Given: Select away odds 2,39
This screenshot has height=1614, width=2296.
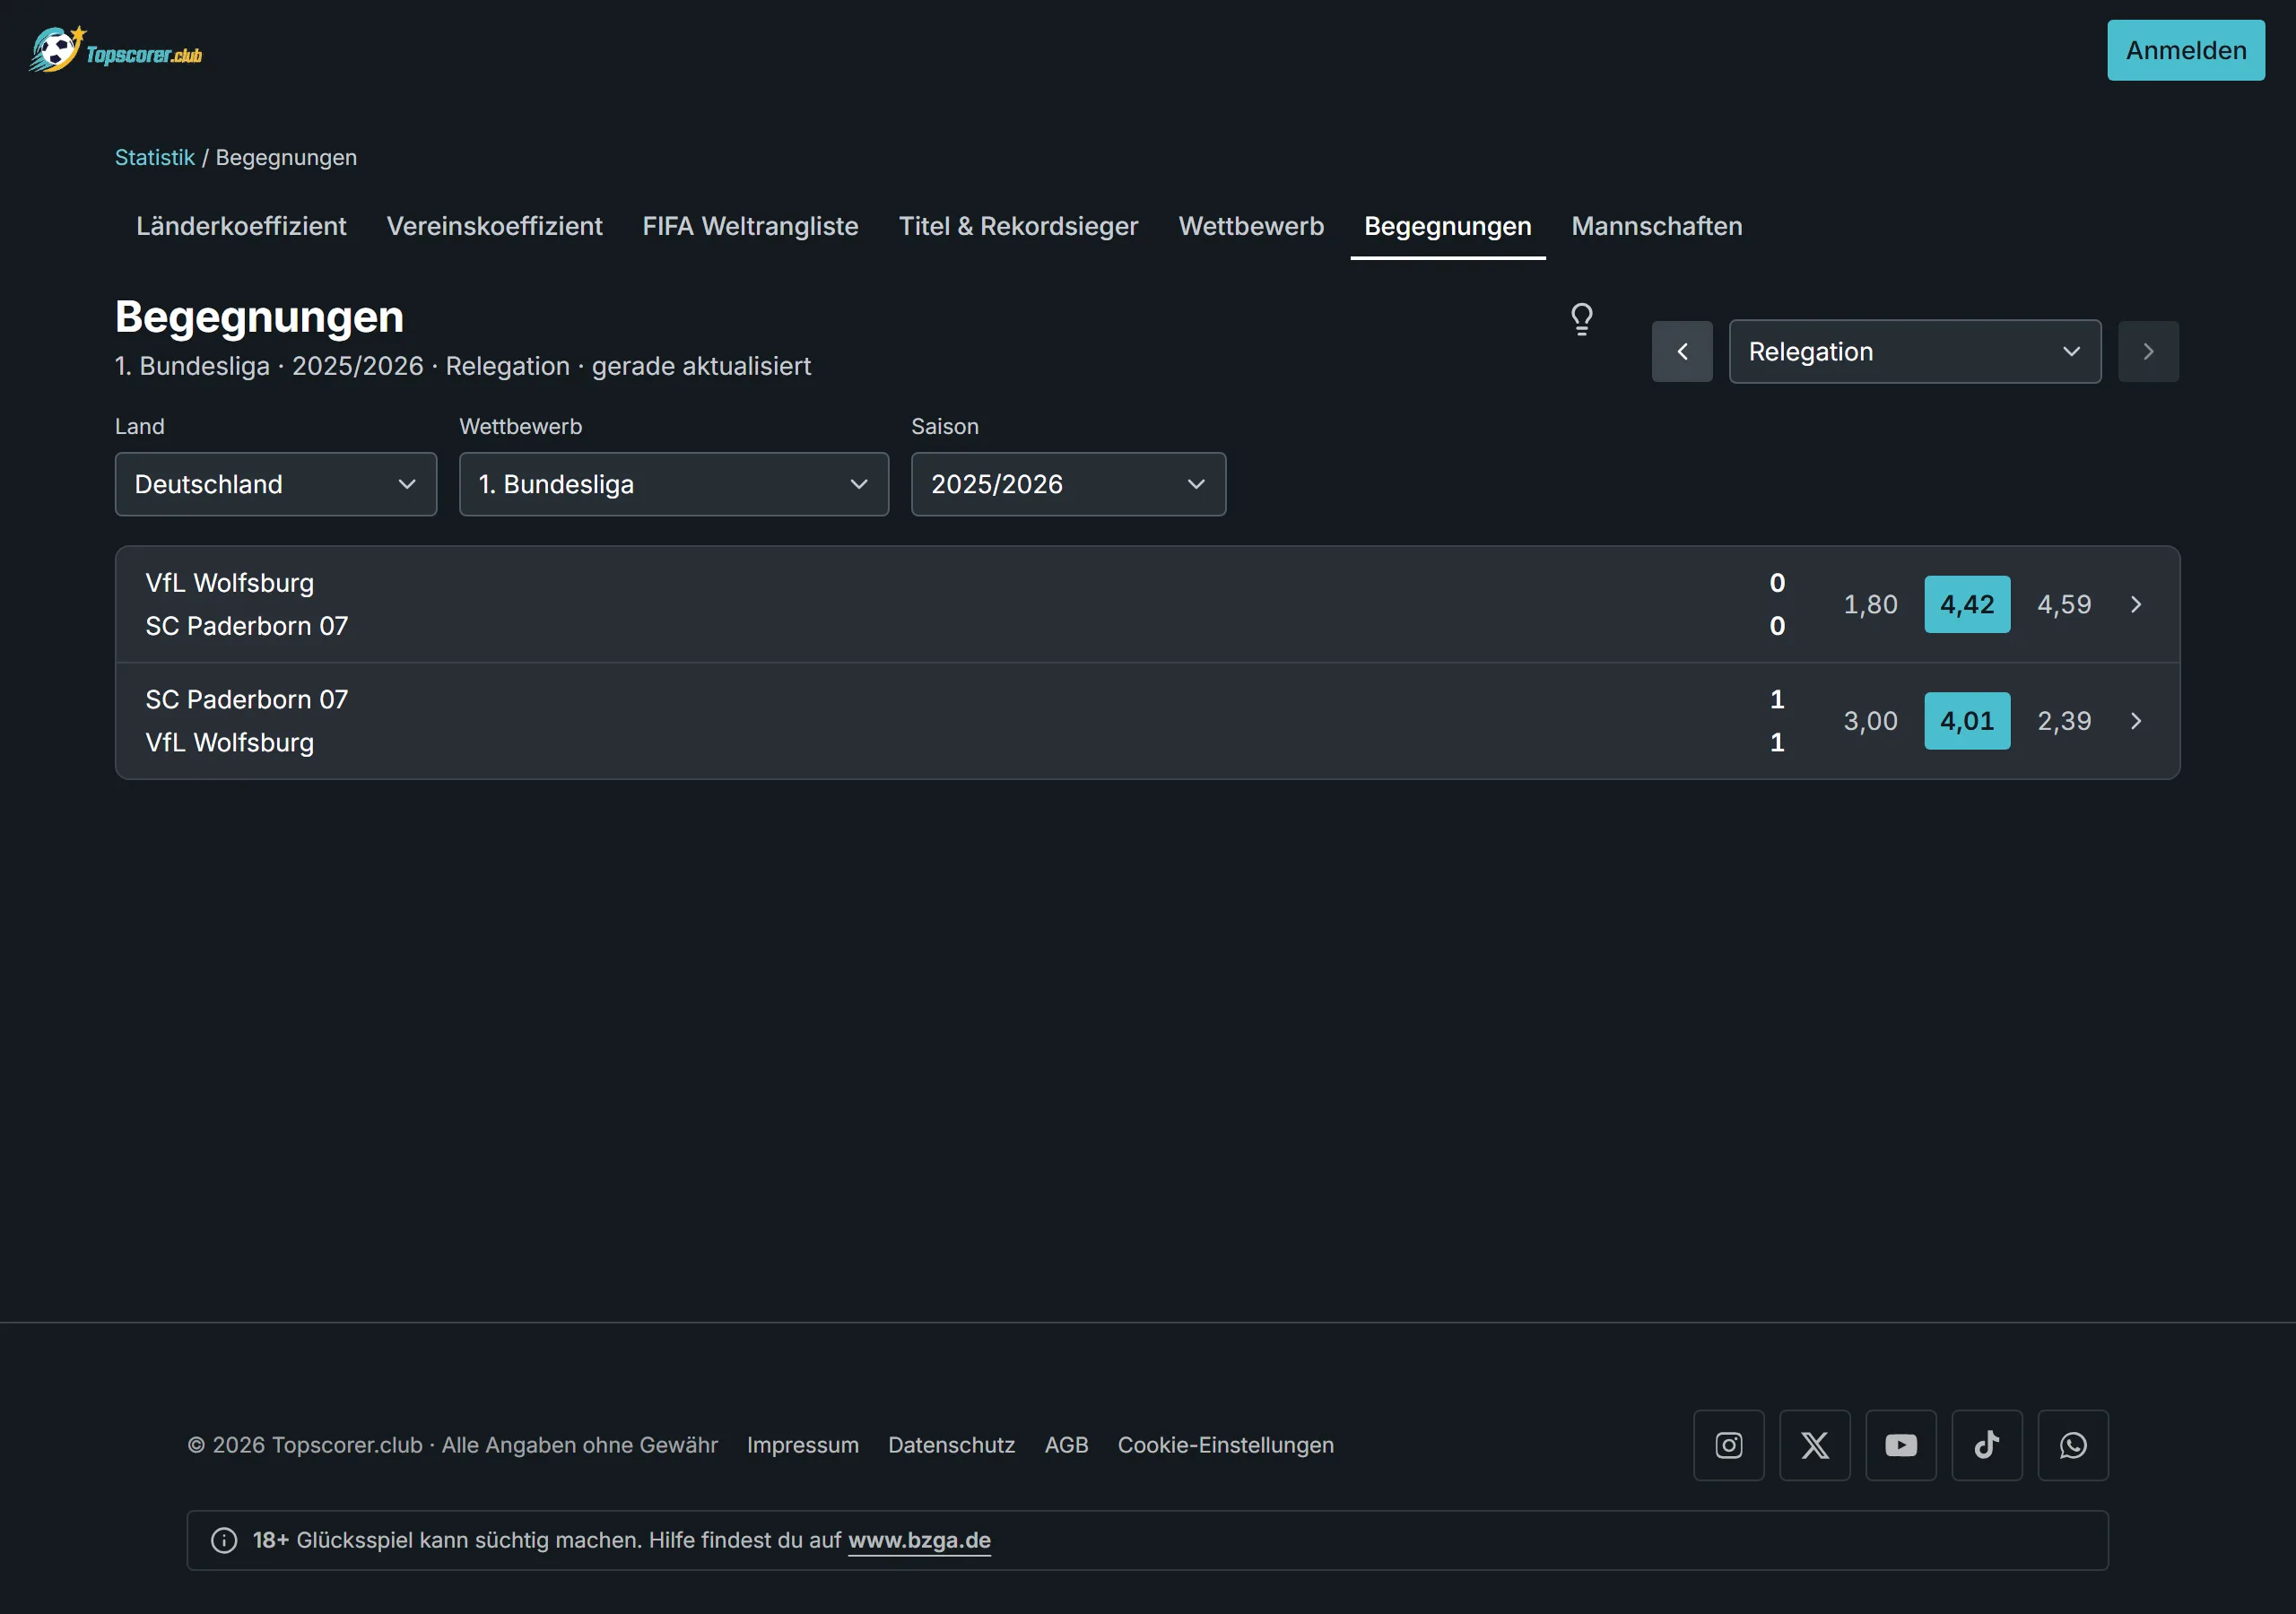Looking at the screenshot, I should (2064, 721).
